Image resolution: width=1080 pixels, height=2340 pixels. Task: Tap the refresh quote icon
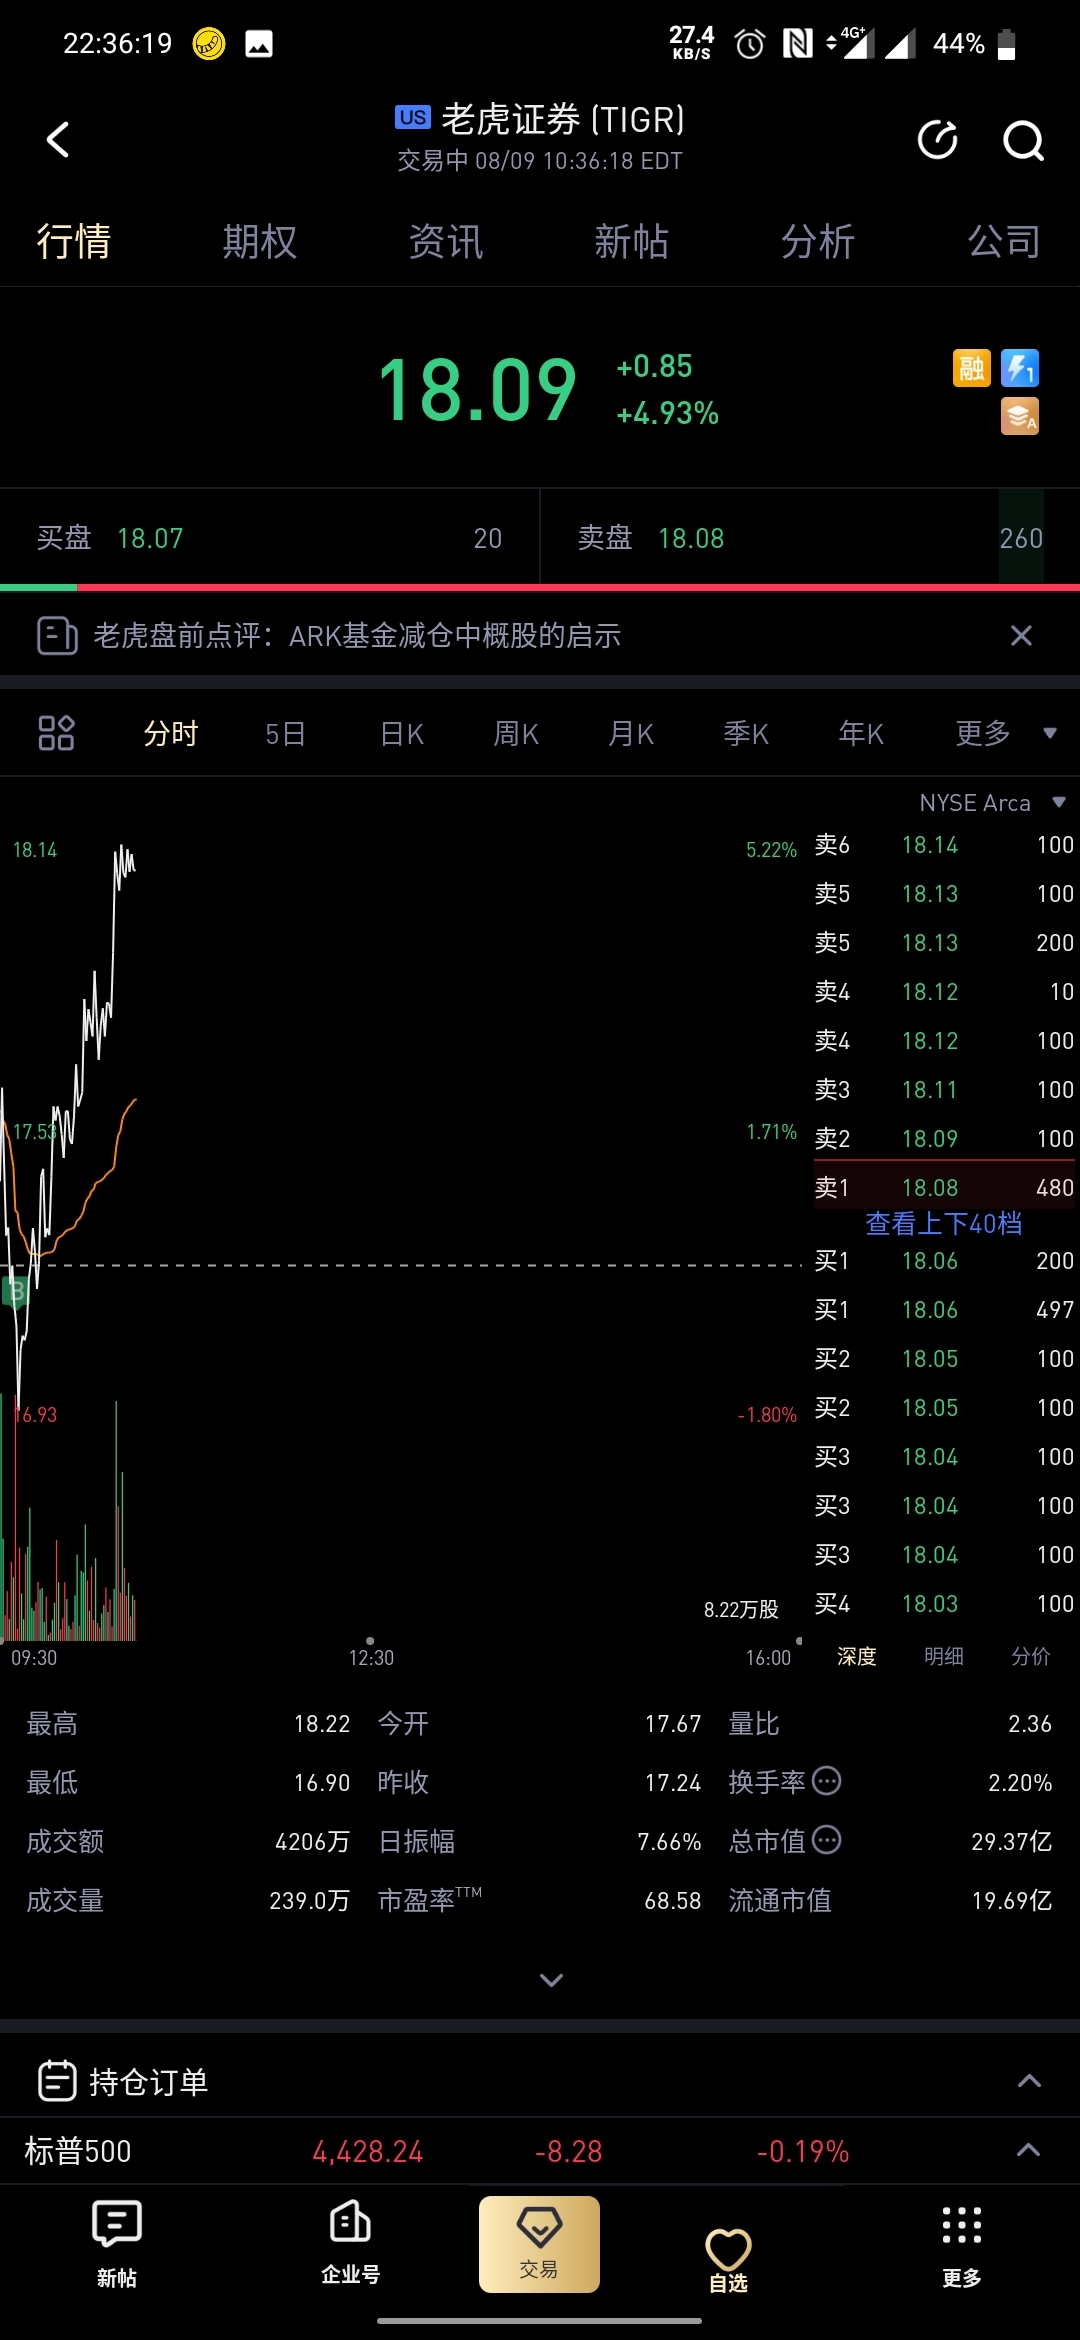938,140
